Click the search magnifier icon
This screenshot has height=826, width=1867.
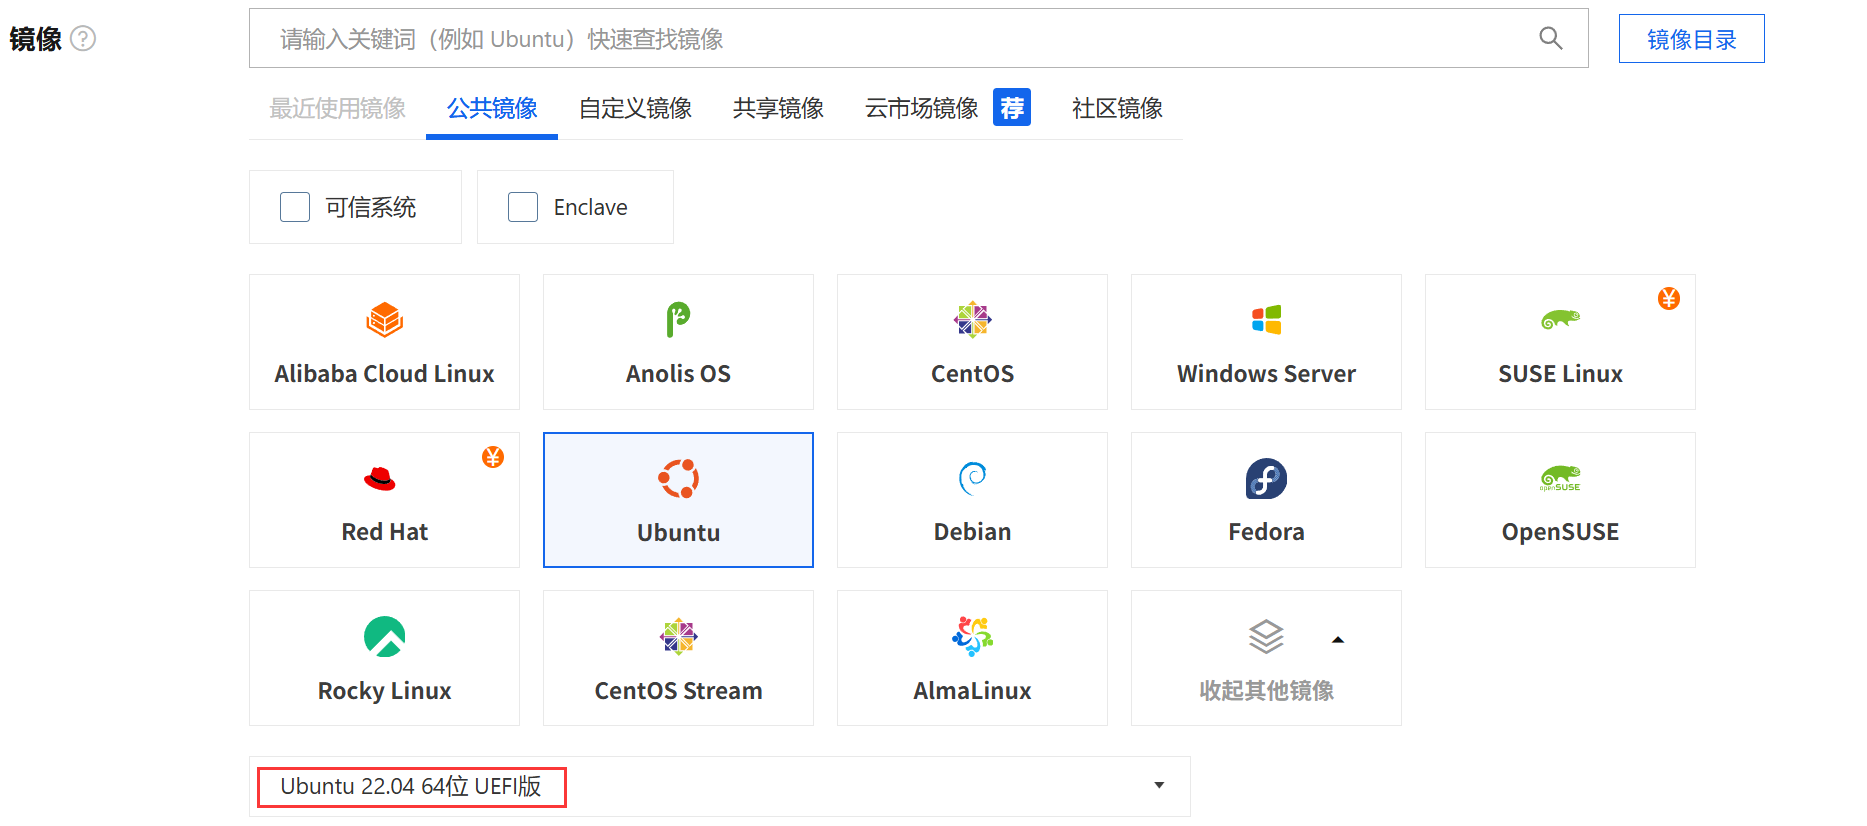coord(1550,39)
